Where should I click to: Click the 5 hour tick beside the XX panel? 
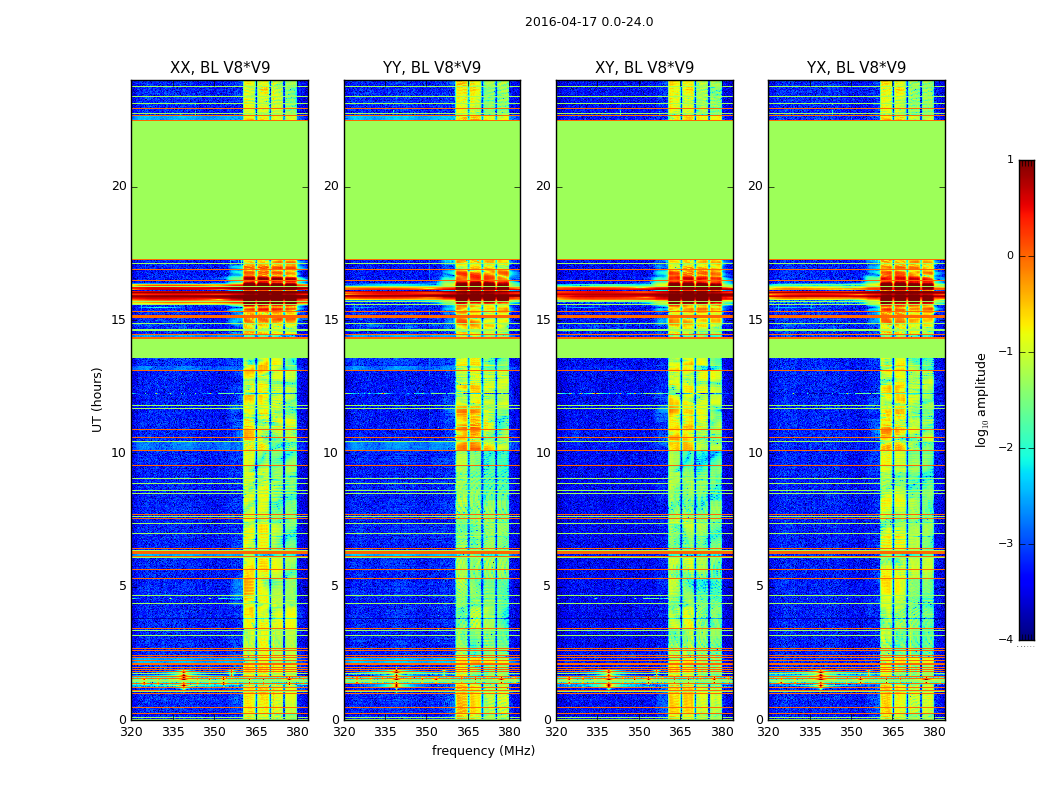[x=122, y=586]
